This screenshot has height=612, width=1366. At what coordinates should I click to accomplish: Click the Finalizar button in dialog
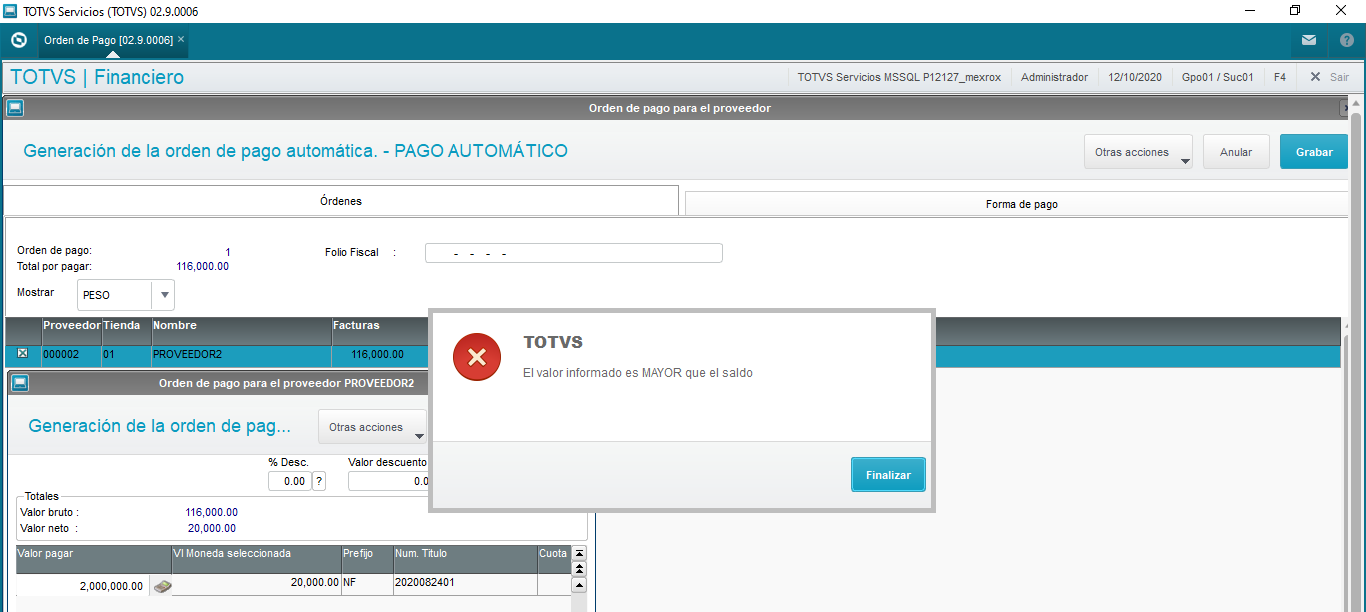[888, 475]
